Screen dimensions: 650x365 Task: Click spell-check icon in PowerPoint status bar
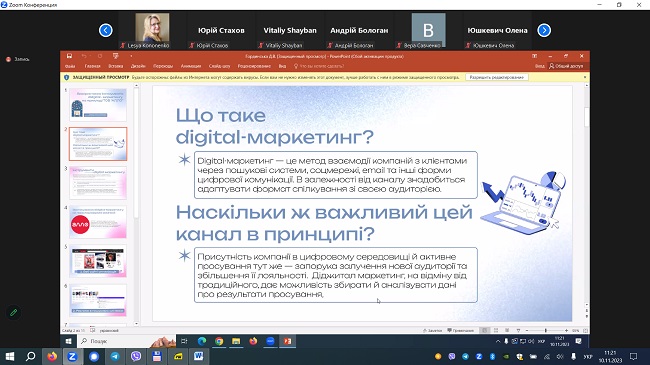tap(92, 331)
